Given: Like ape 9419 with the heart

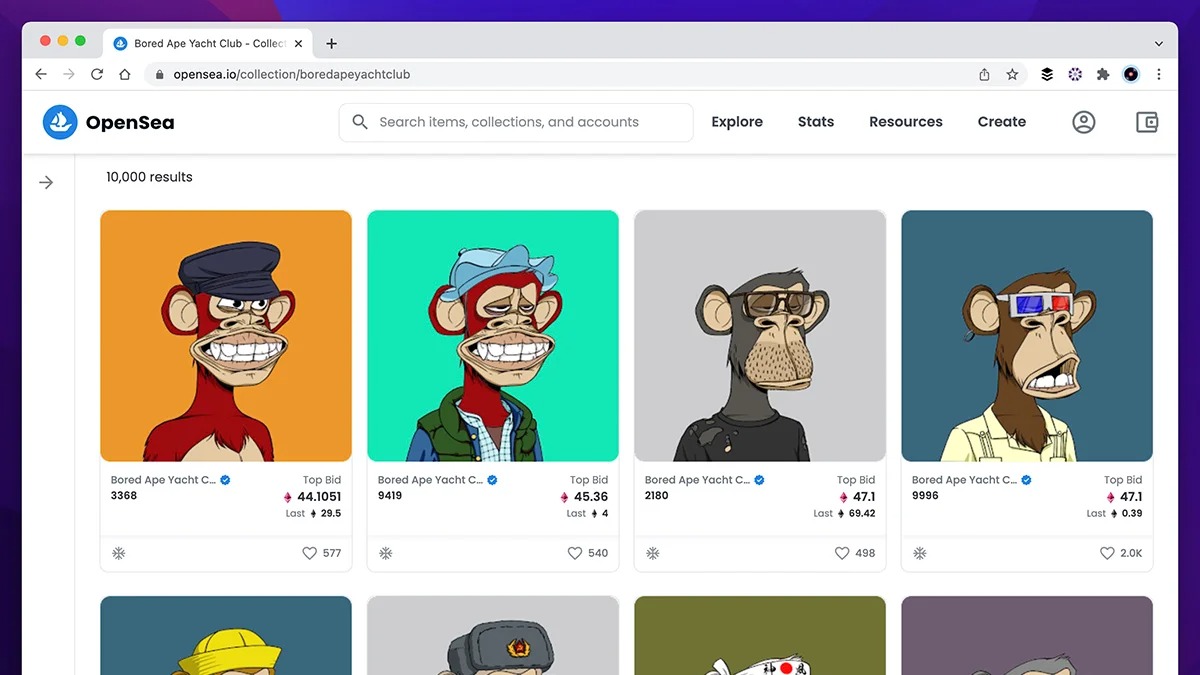Looking at the screenshot, I should (575, 553).
